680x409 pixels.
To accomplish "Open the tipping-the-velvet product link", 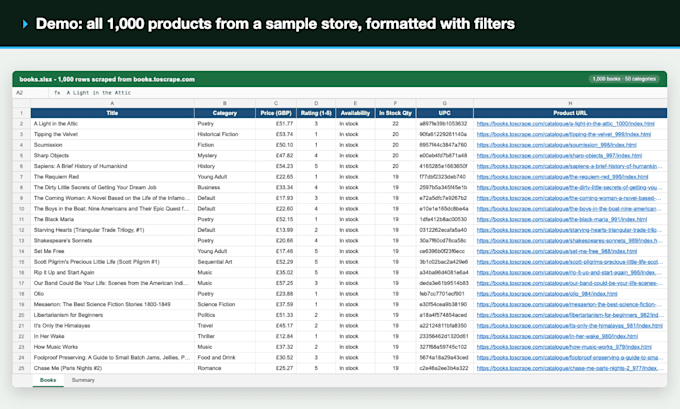I will [x=564, y=134].
